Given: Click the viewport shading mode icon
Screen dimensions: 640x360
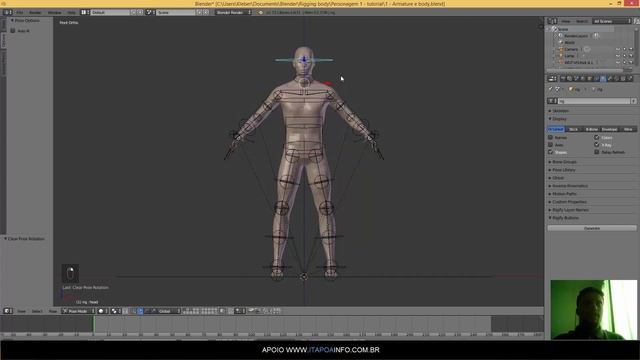Looking at the screenshot, I should 102,311.
